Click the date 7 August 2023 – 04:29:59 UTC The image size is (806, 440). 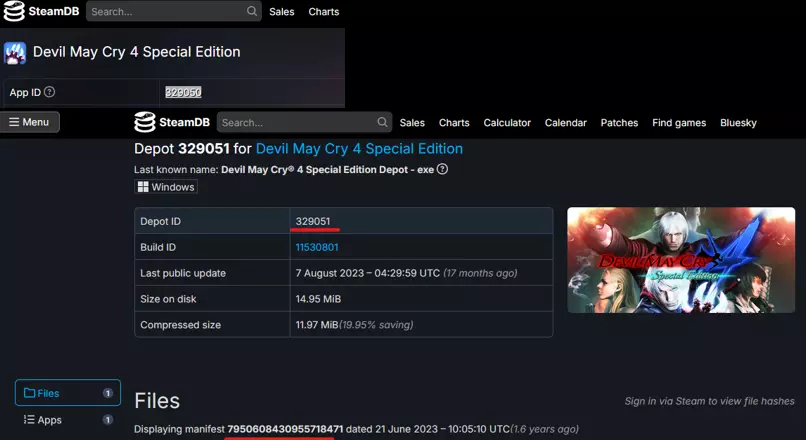click(x=368, y=273)
